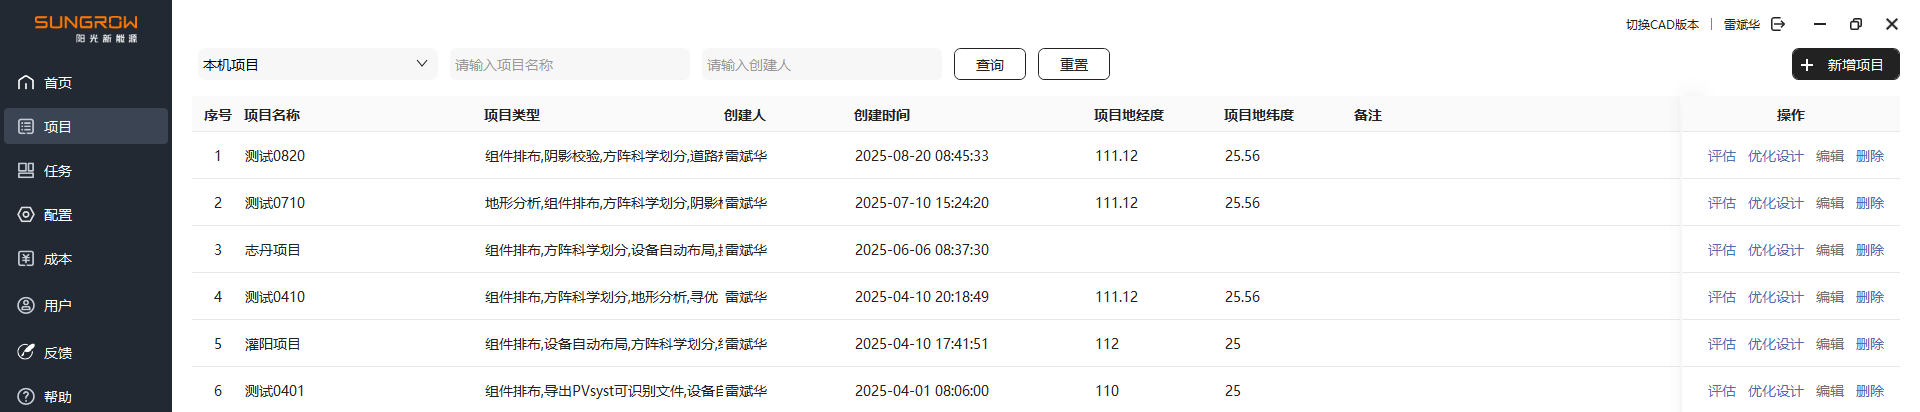Screen dimensions: 1920x412
Task: Click 评估 for project 测试0820
Action: pyautogui.click(x=1721, y=156)
